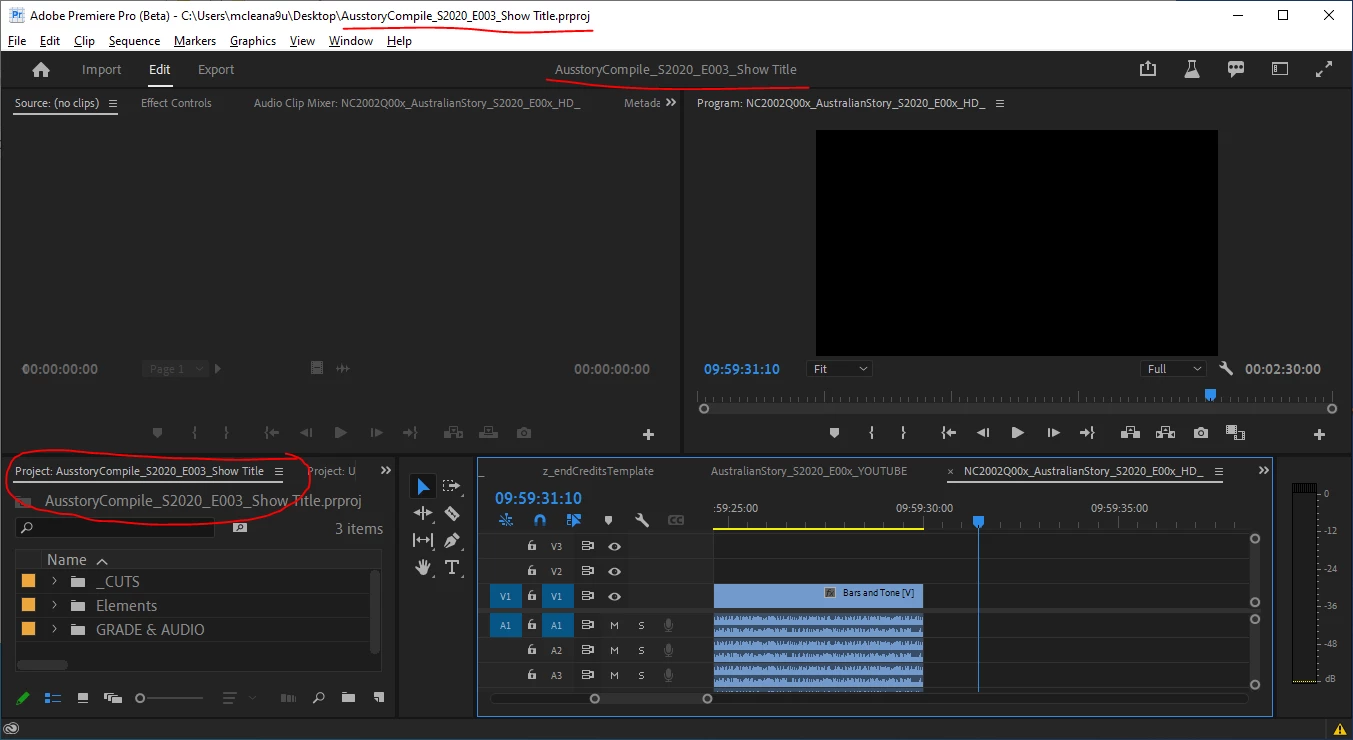The width and height of the screenshot is (1353, 740).
Task: Adjust Project panel thumbnail zoom slider
Action: coord(170,697)
